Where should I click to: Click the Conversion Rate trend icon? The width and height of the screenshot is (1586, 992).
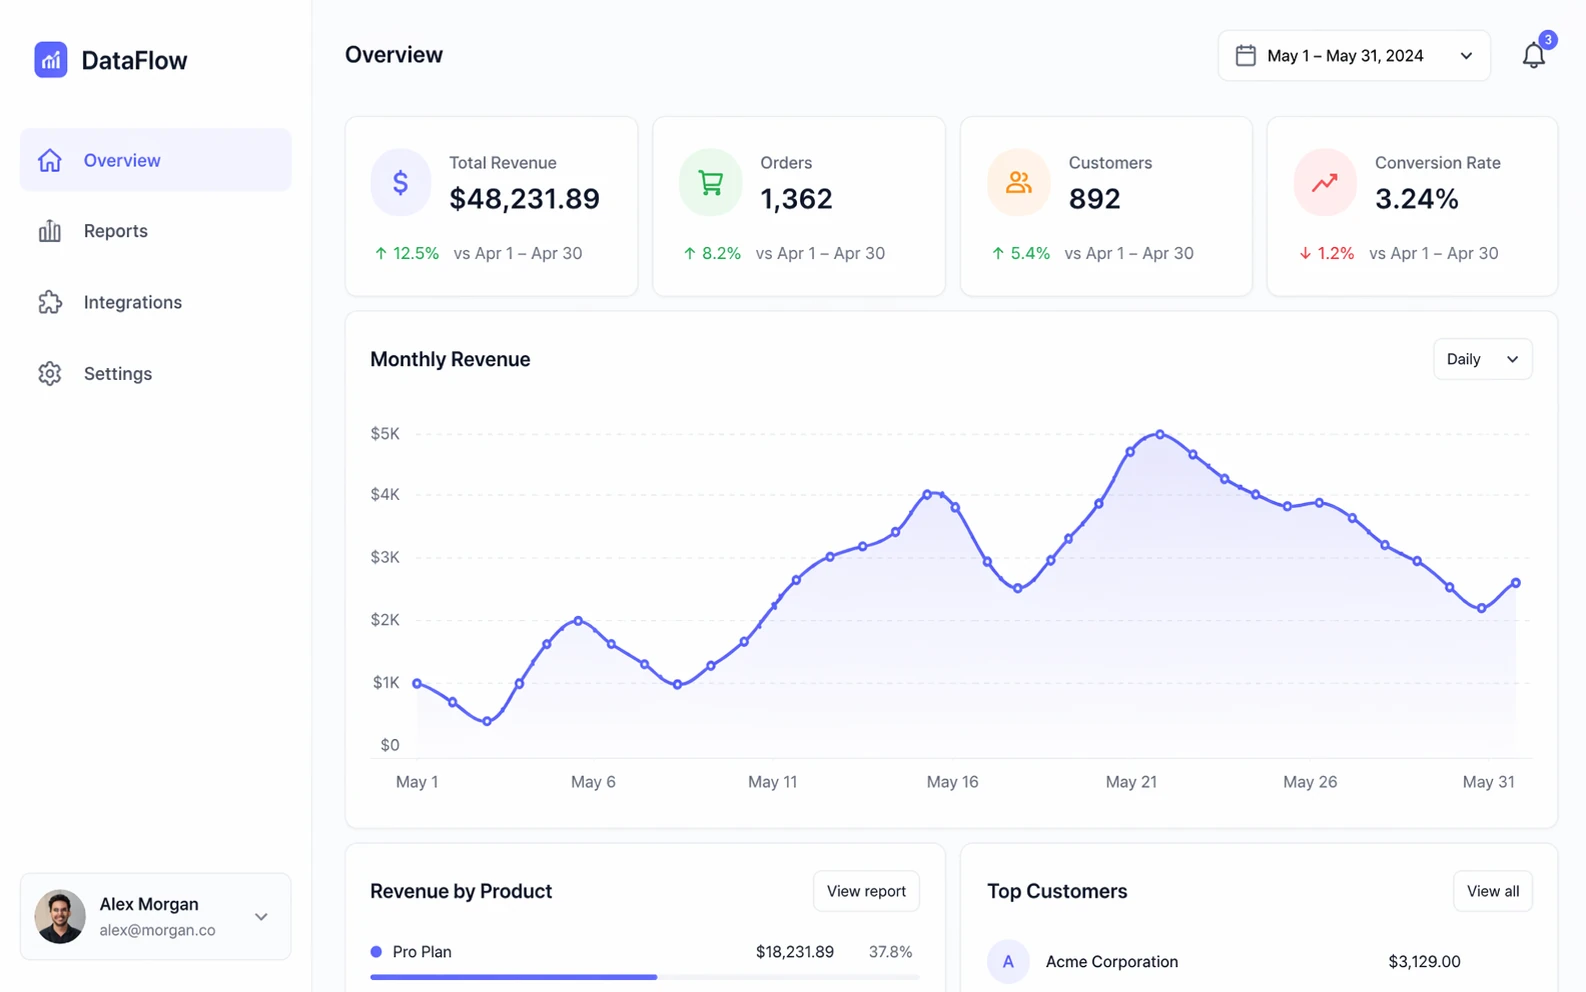[x=1324, y=182]
